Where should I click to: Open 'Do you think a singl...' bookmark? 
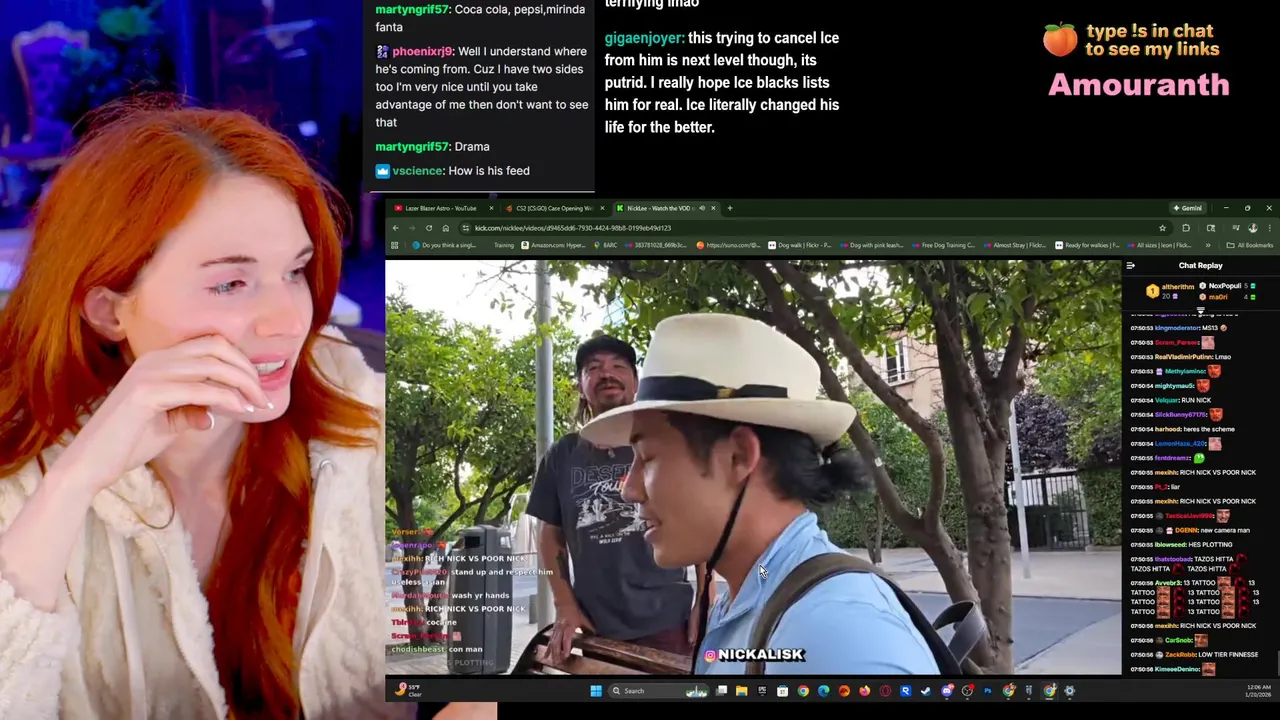pyautogui.click(x=444, y=245)
